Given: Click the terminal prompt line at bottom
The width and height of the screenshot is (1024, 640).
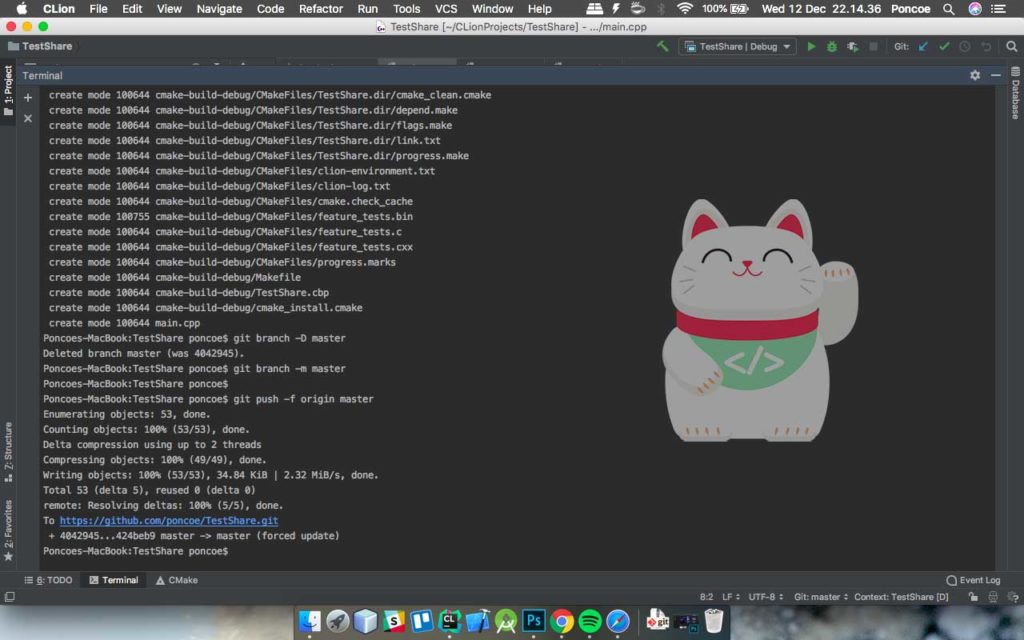Looking at the screenshot, I should point(135,551).
